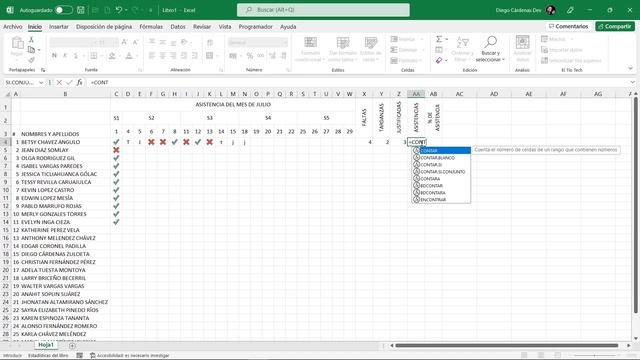
Task: Click the borders icon
Action: tap(93, 56)
